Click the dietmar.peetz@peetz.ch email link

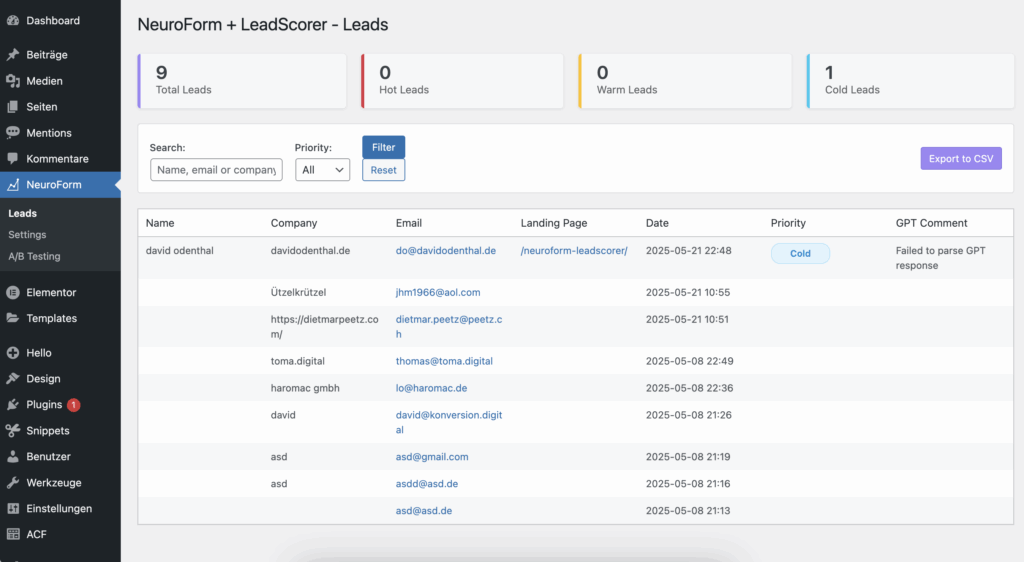449,326
